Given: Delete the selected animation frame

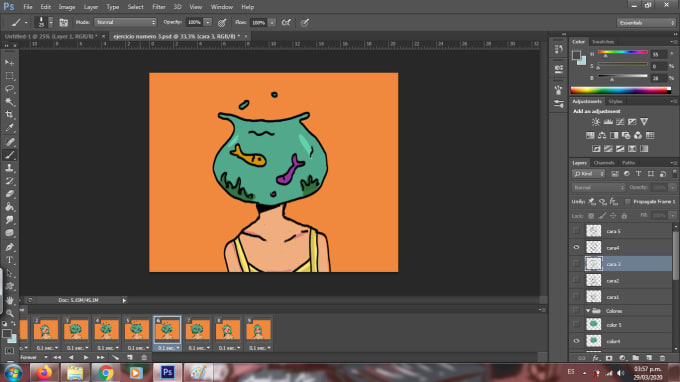Looking at the screenshot, I should [x=144, y=357].
